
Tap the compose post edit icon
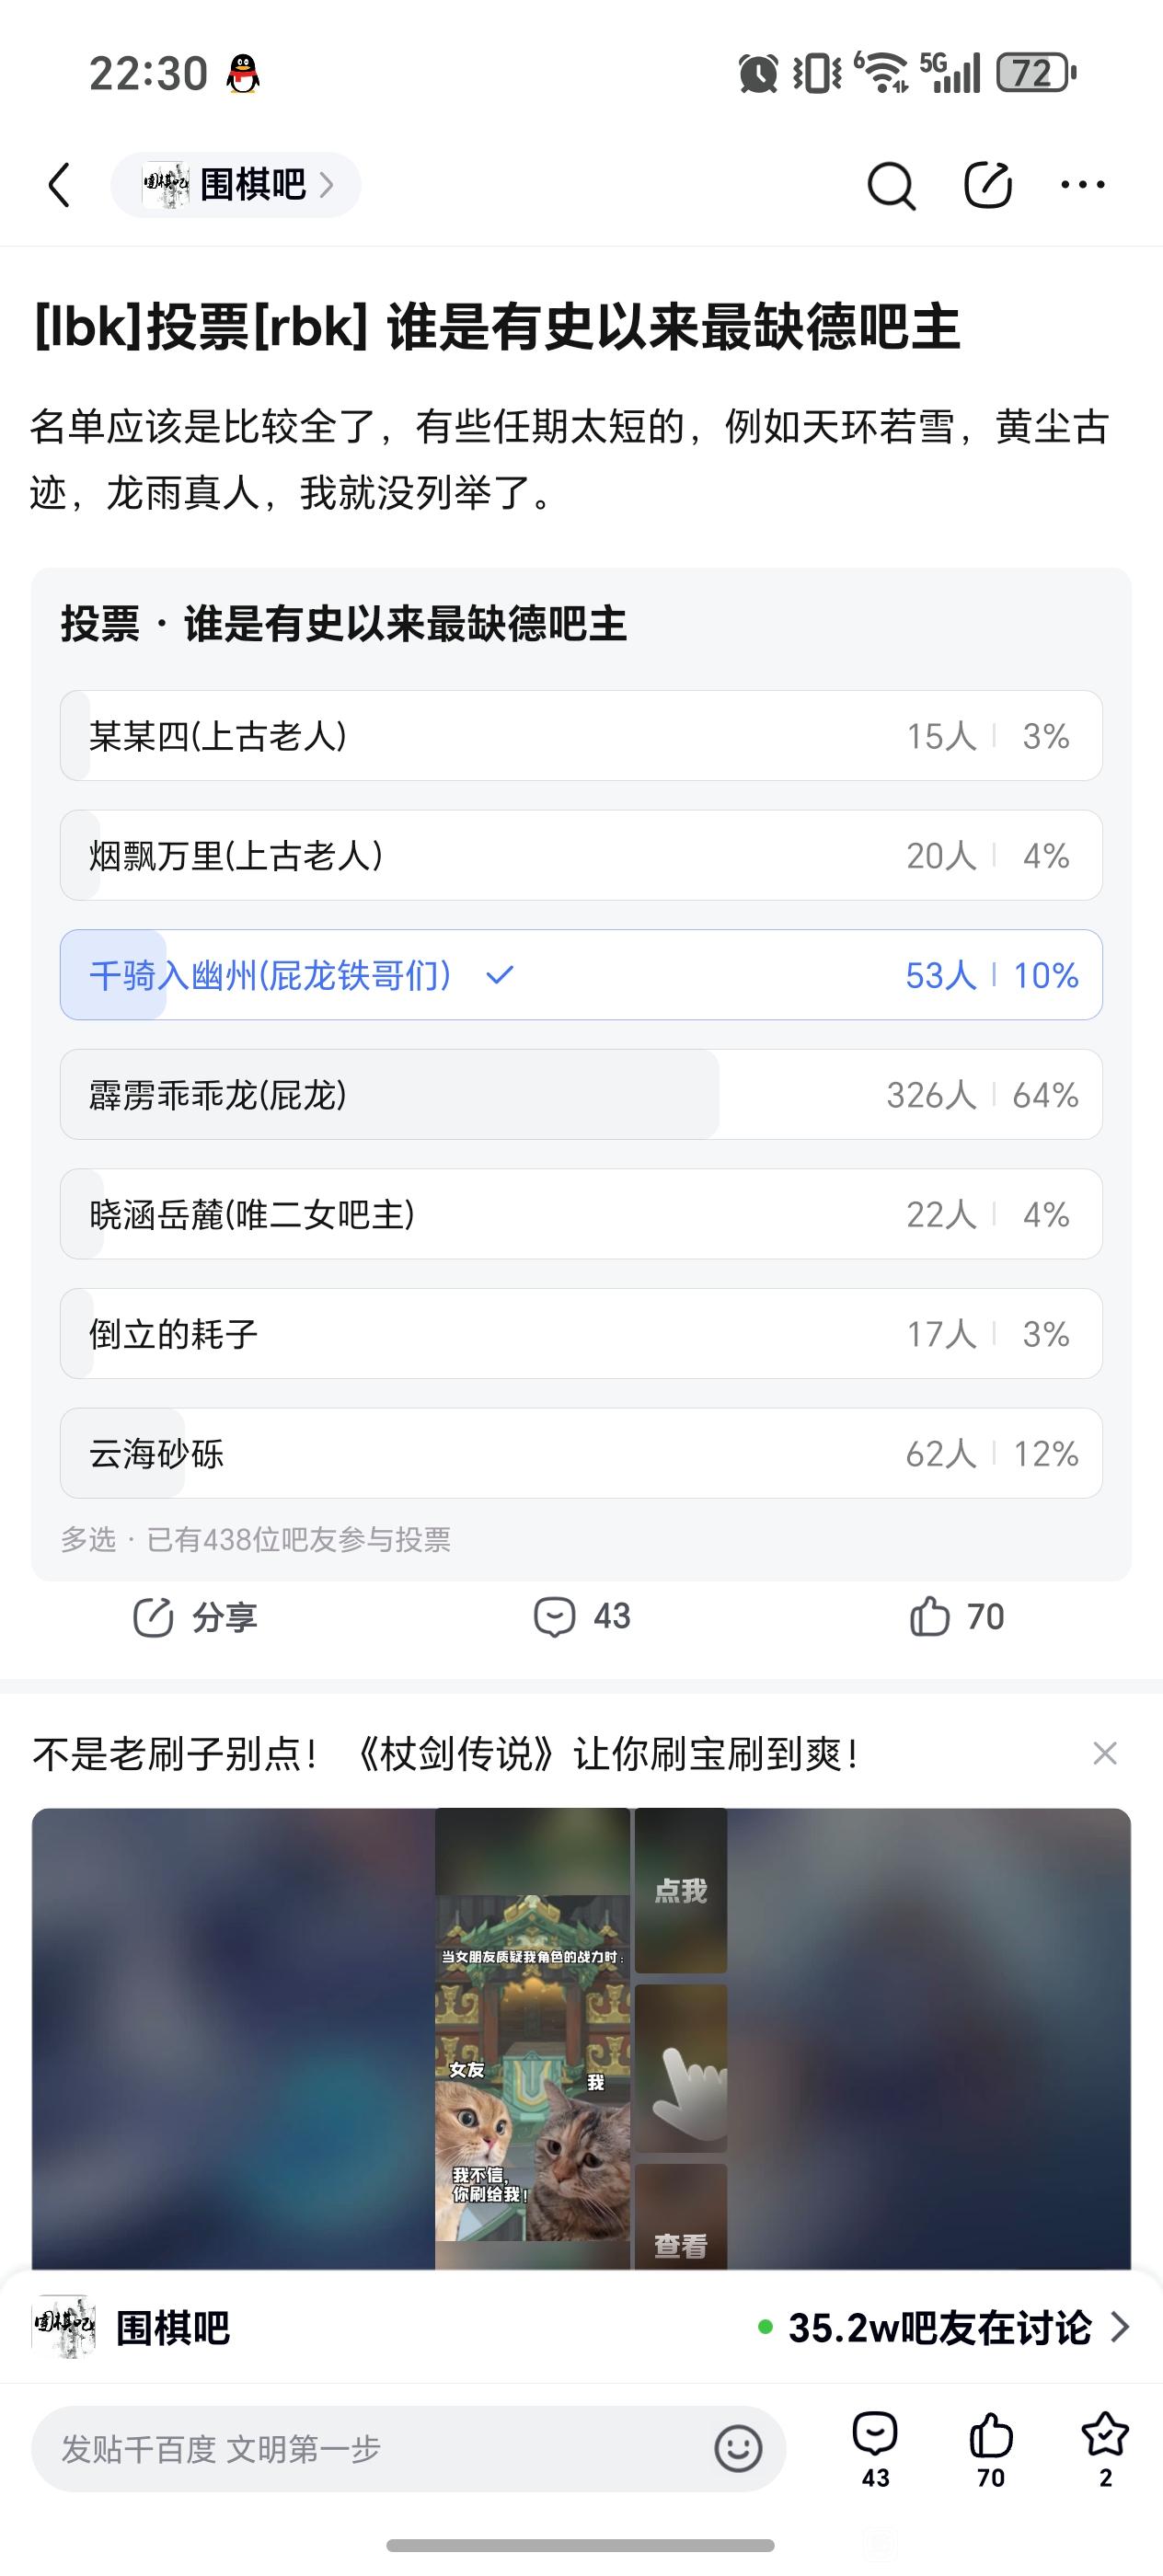tap(987, 184)
